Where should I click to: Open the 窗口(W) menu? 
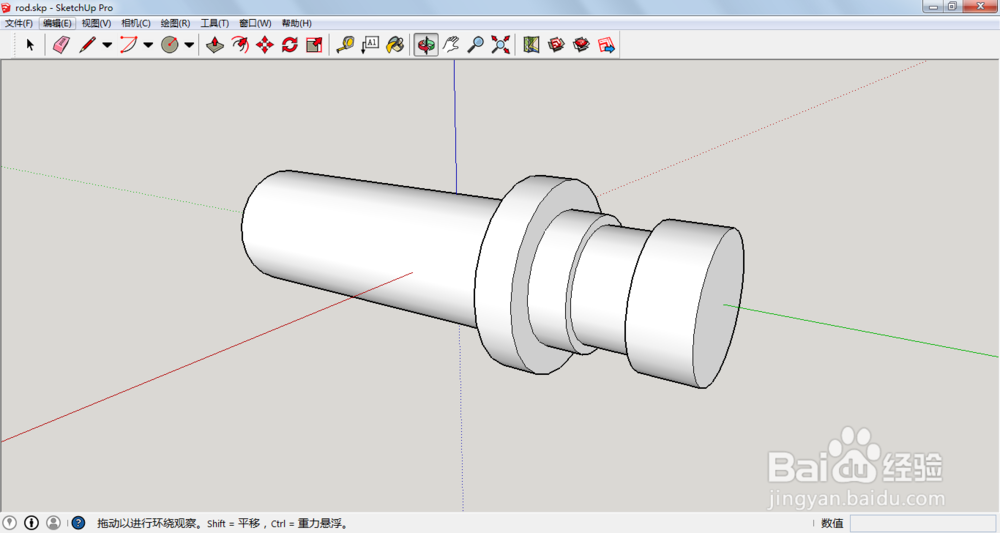click(x=255, y=23)
